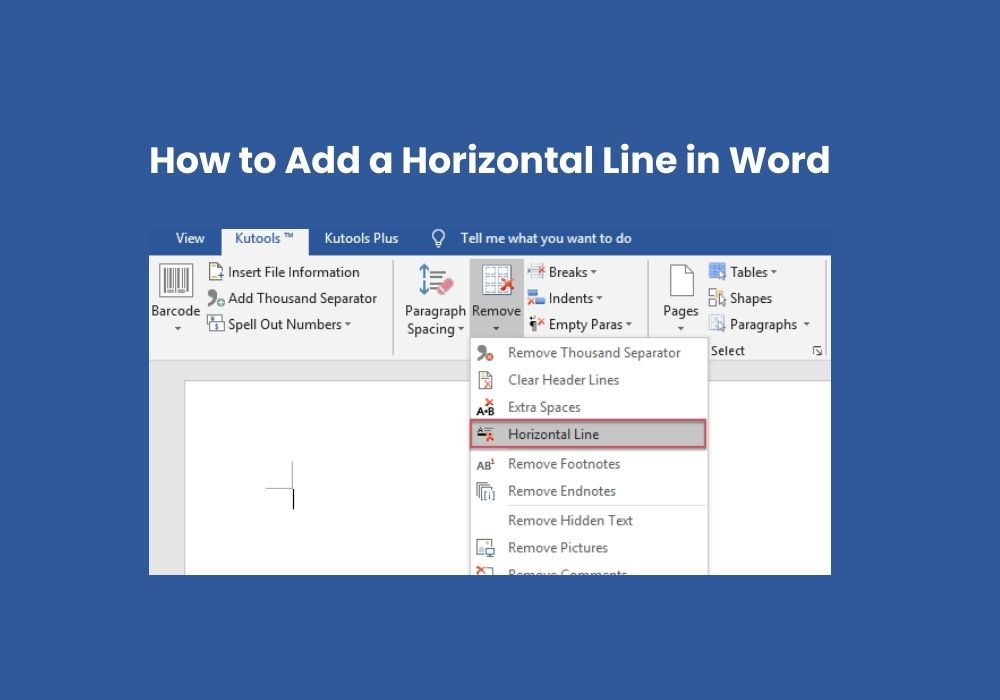Click the Paragraphs label

(763, 324)
